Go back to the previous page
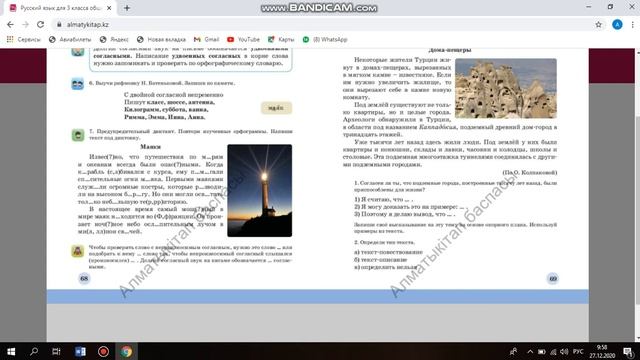The width and height of the screenshot is (640, 360). [x=10, y=24]
